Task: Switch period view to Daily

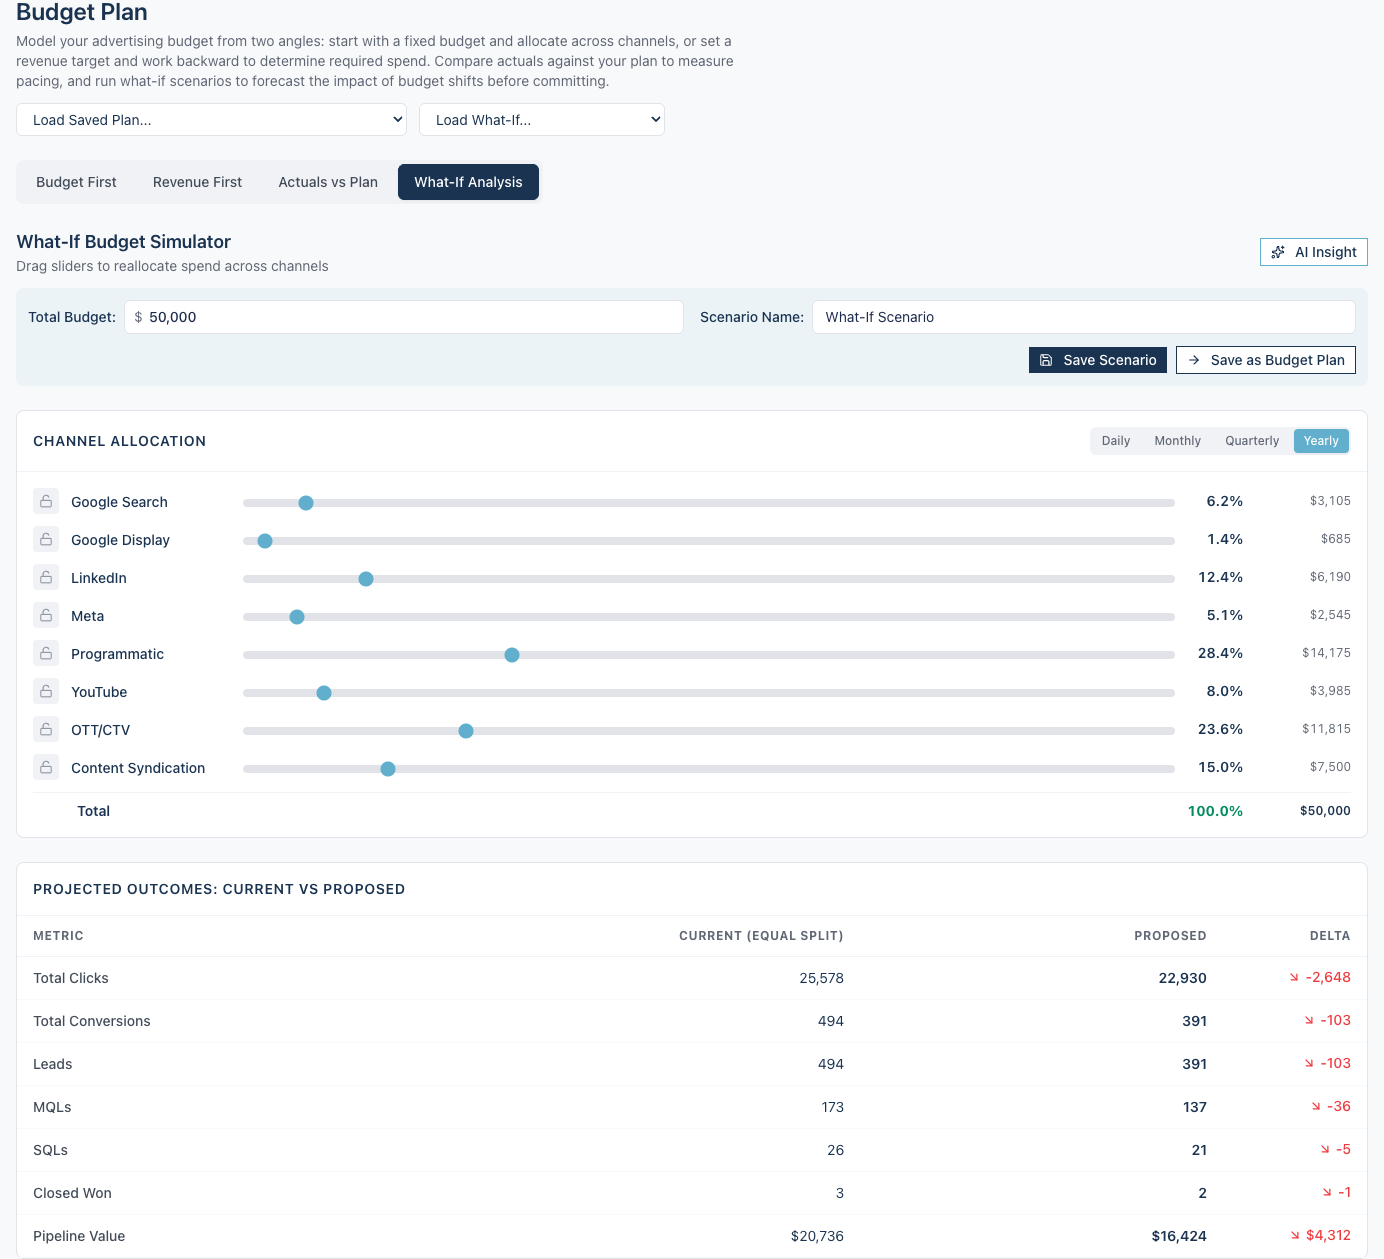Action: 1116,441
